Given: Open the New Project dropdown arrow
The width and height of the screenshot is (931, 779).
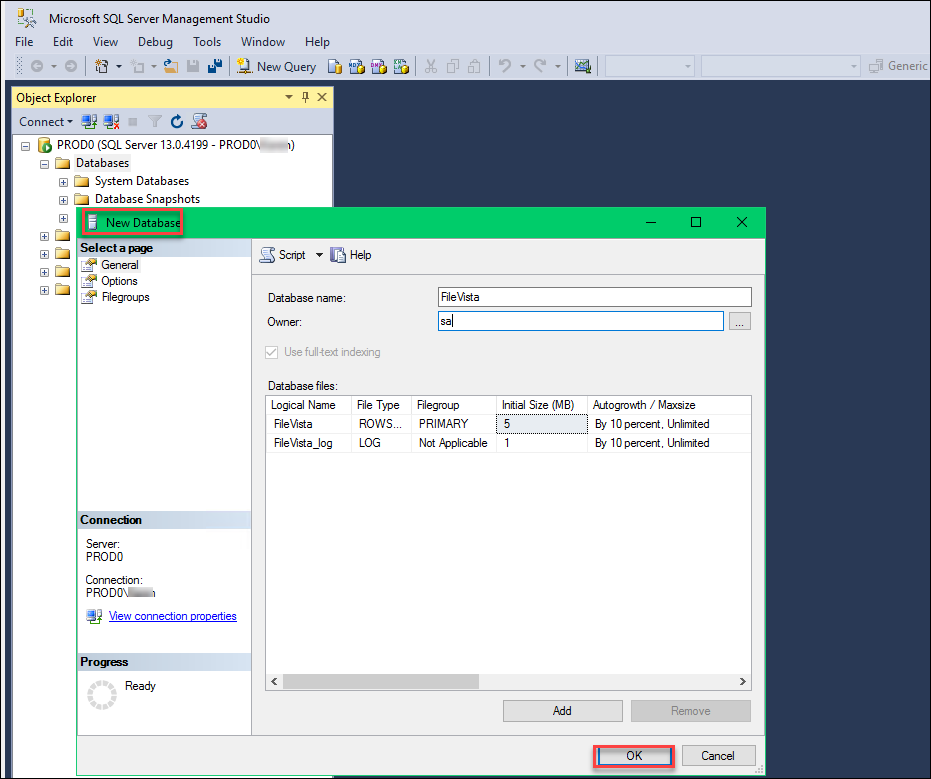Looking at the screenshot, I should click(119, 66).
